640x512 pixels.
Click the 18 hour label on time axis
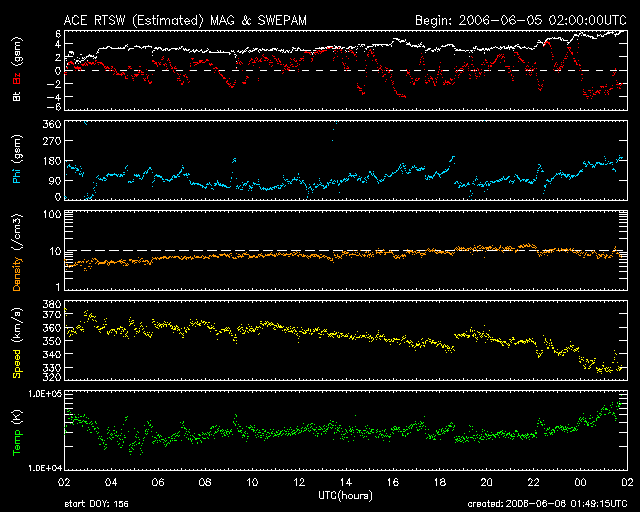tap(440, 482)
